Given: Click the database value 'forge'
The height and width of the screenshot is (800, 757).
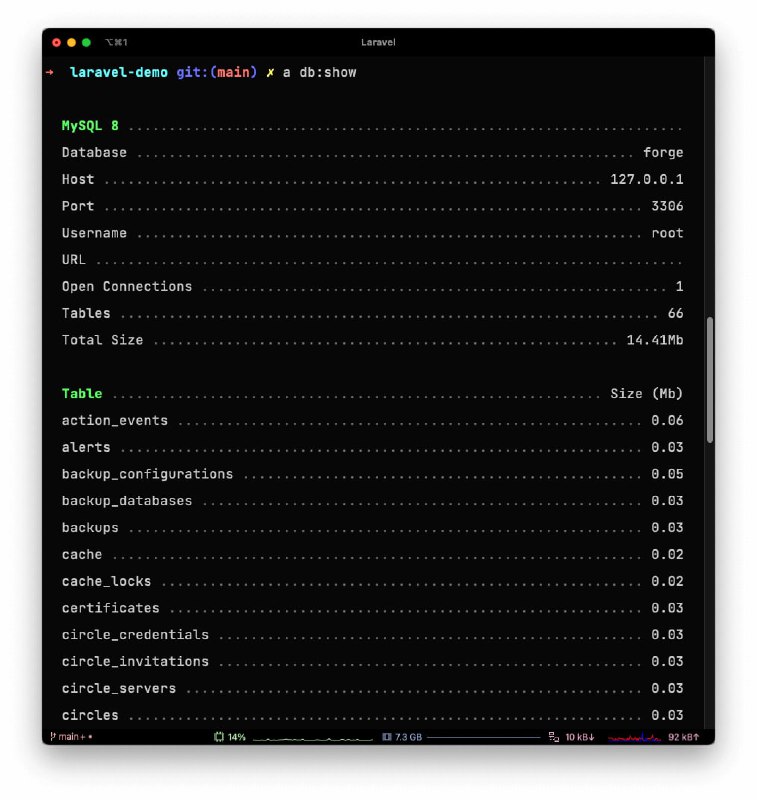Looking at the screenshot, I should click(x=663, y=153).
